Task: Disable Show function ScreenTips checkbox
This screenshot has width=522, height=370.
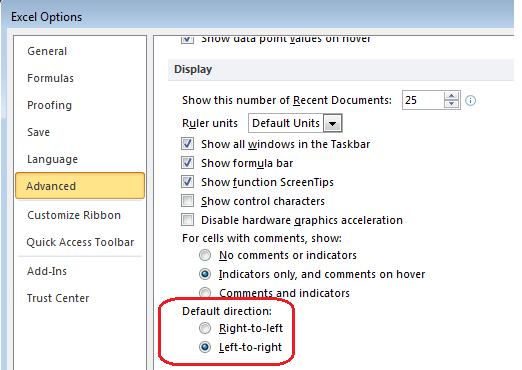Action: 187,182
